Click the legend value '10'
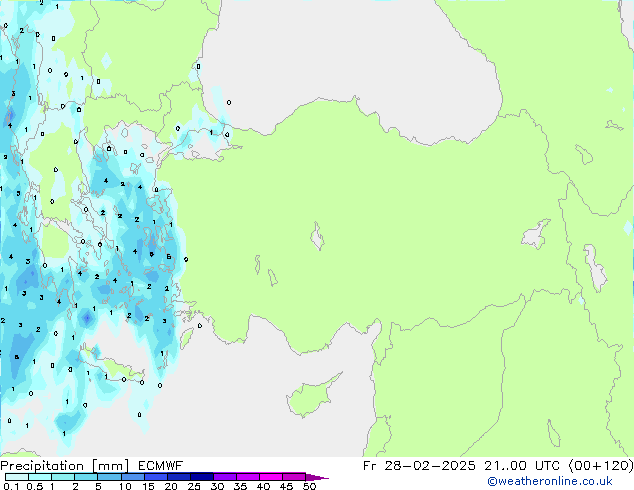Image resolution: width=634 pixels, height=490 pixels. click(125, 486)
